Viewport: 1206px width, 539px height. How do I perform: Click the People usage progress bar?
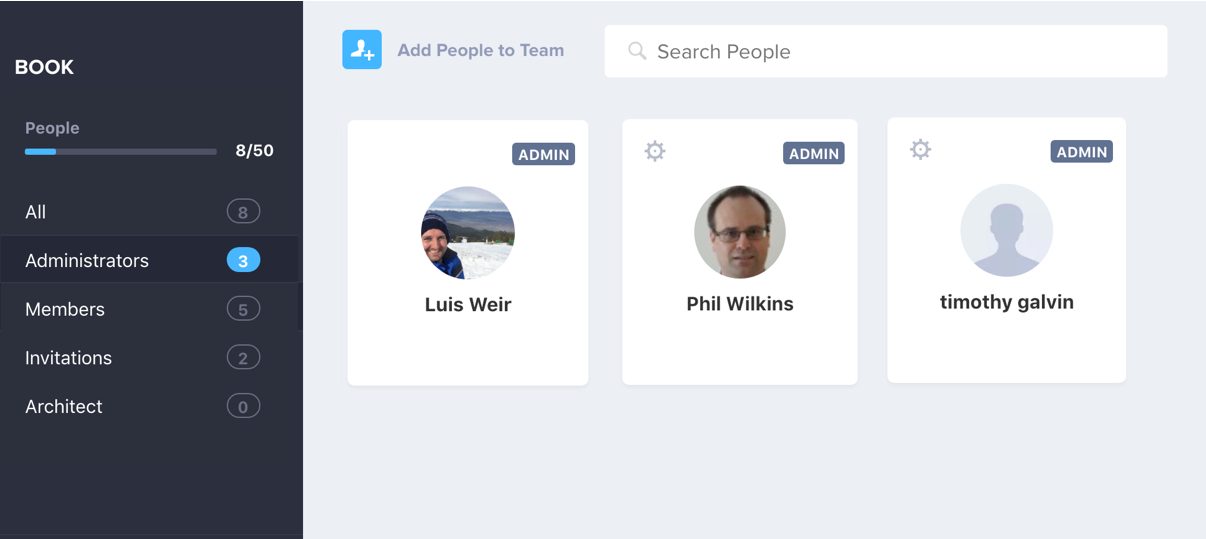tap(121, 152)
